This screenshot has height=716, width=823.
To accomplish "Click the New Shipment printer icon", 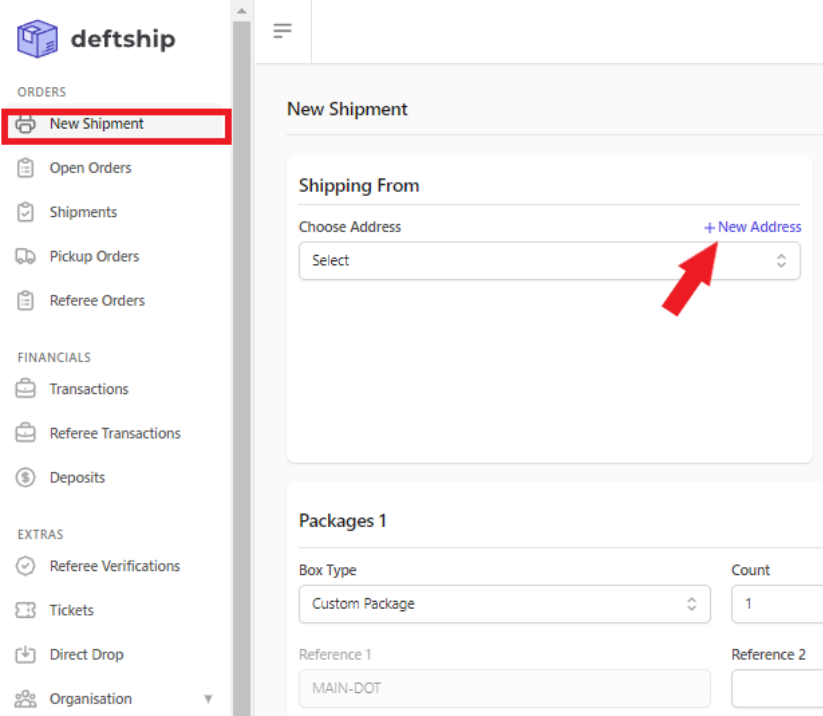I will [25, 124].
